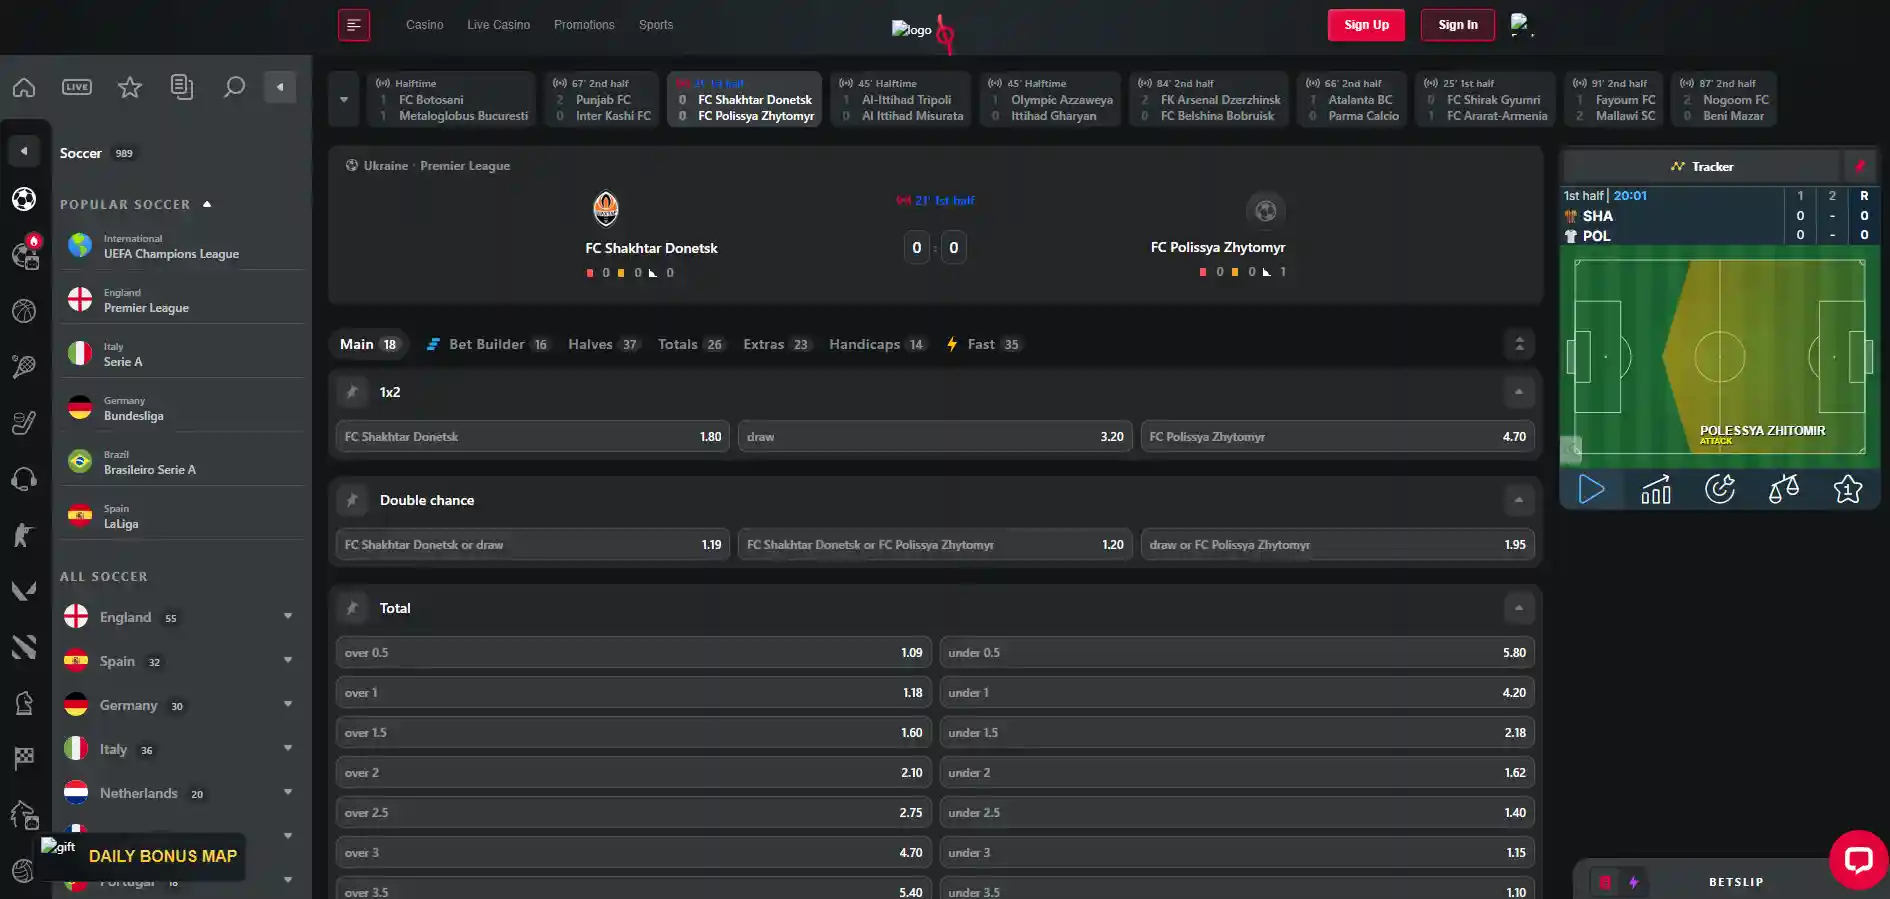
Task: Open the Casino menu item
Action: point(425,25)
